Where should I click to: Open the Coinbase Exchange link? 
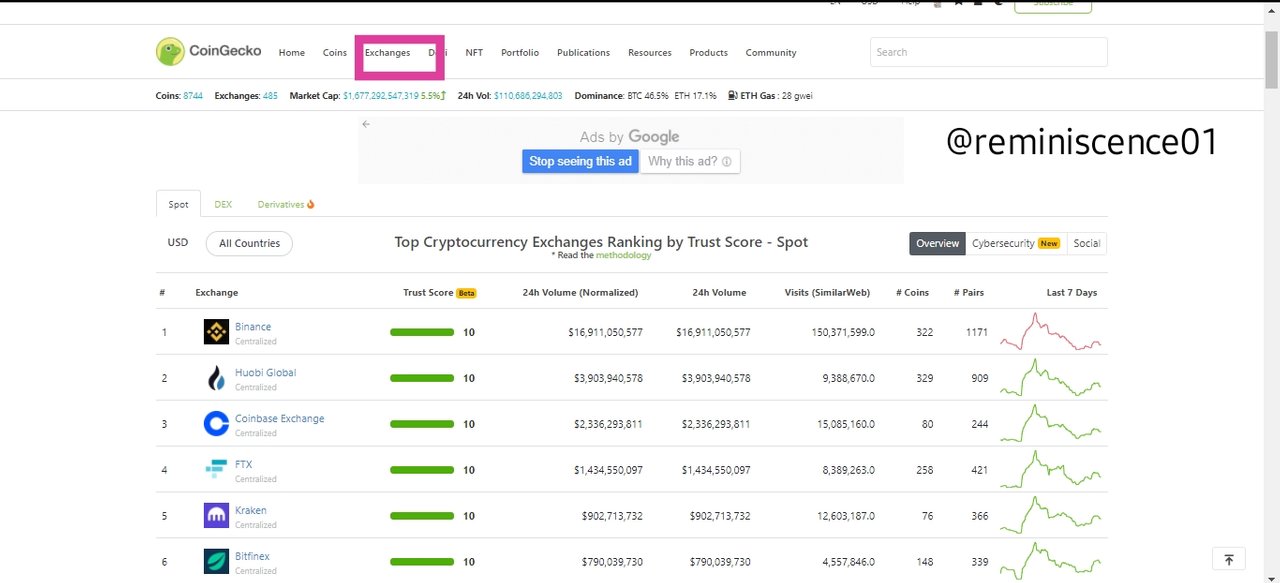(x=279, y=419)
